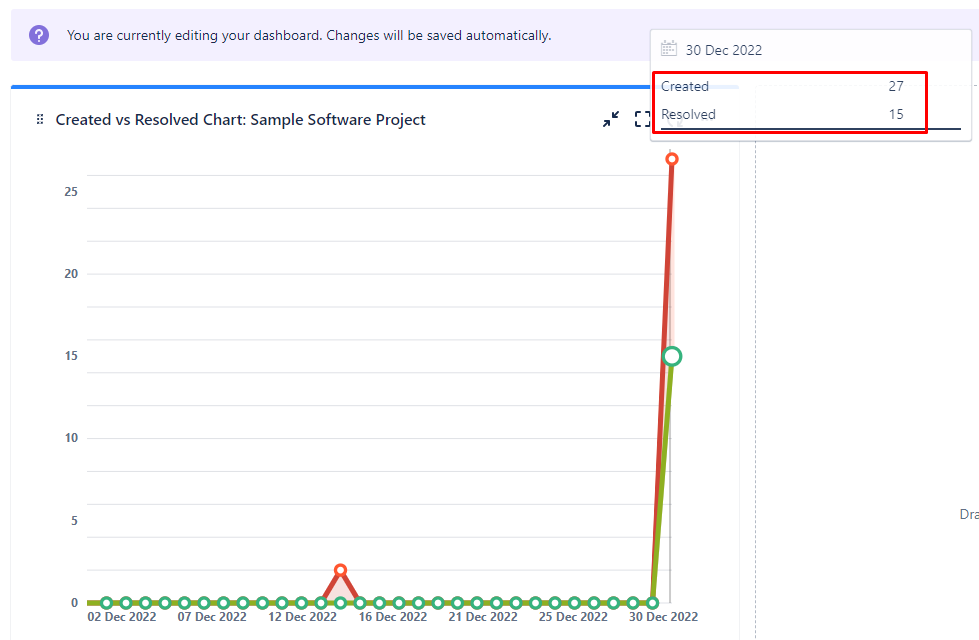The width and height of the screenshot is (979, 640).
Task: Click the collapse arrows icon on the chart gadget
Action: point(611,119)
